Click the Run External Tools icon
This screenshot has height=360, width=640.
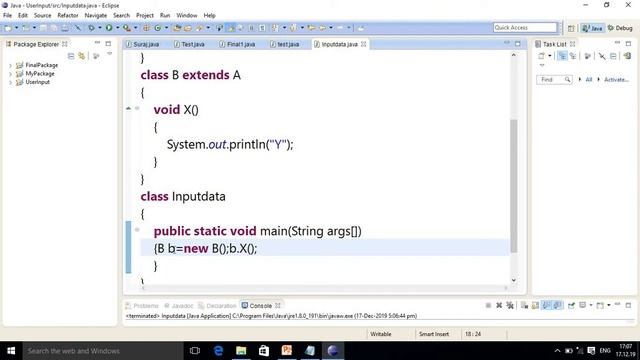pos(127,28)
